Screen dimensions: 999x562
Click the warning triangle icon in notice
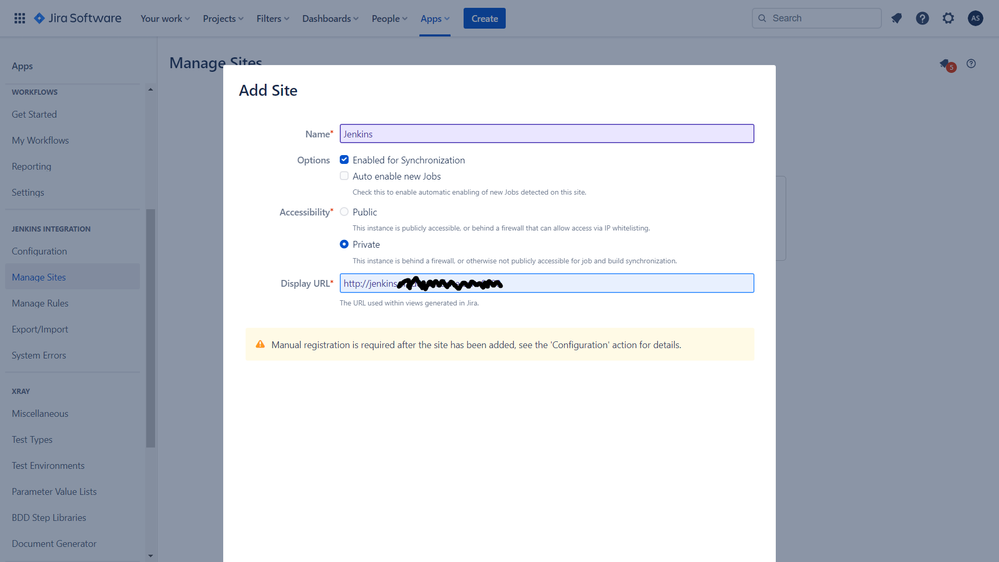pyautogui.click(x=260, y=344)
